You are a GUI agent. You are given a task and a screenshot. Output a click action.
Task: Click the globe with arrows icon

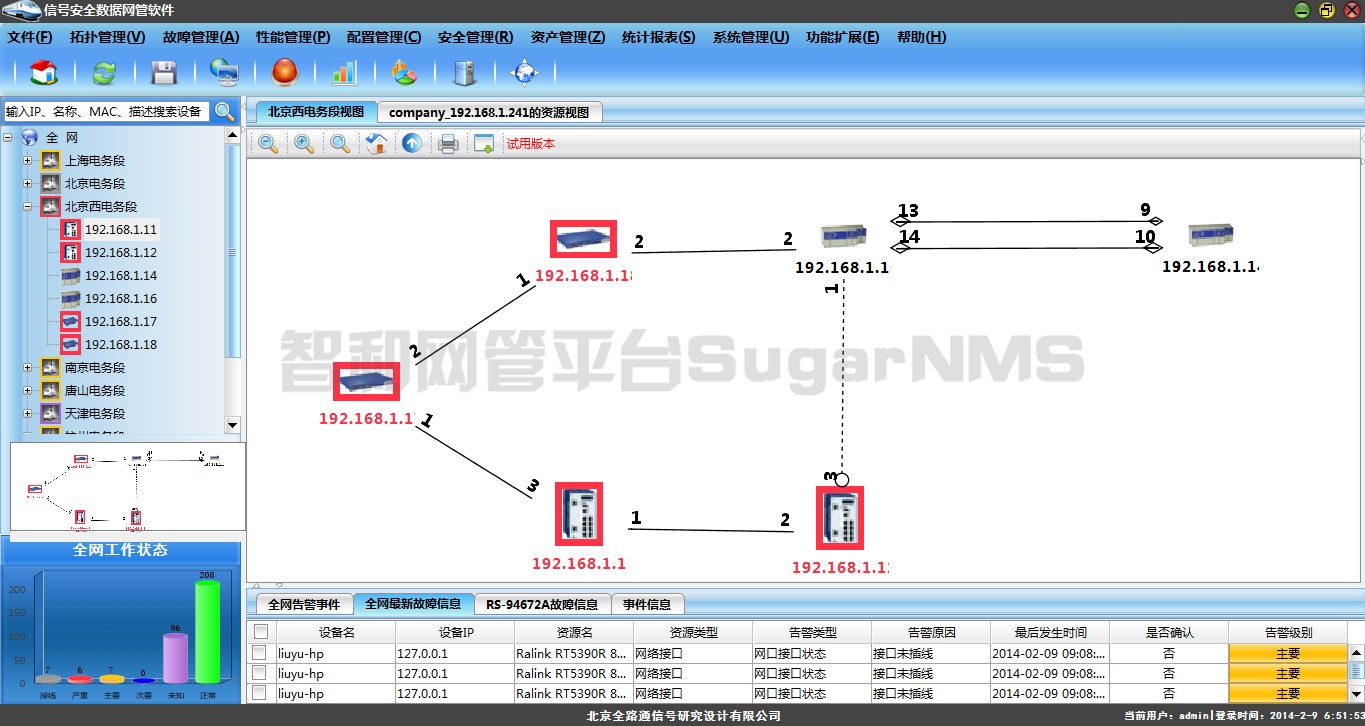pyautogui.click(x=524, y=72)
